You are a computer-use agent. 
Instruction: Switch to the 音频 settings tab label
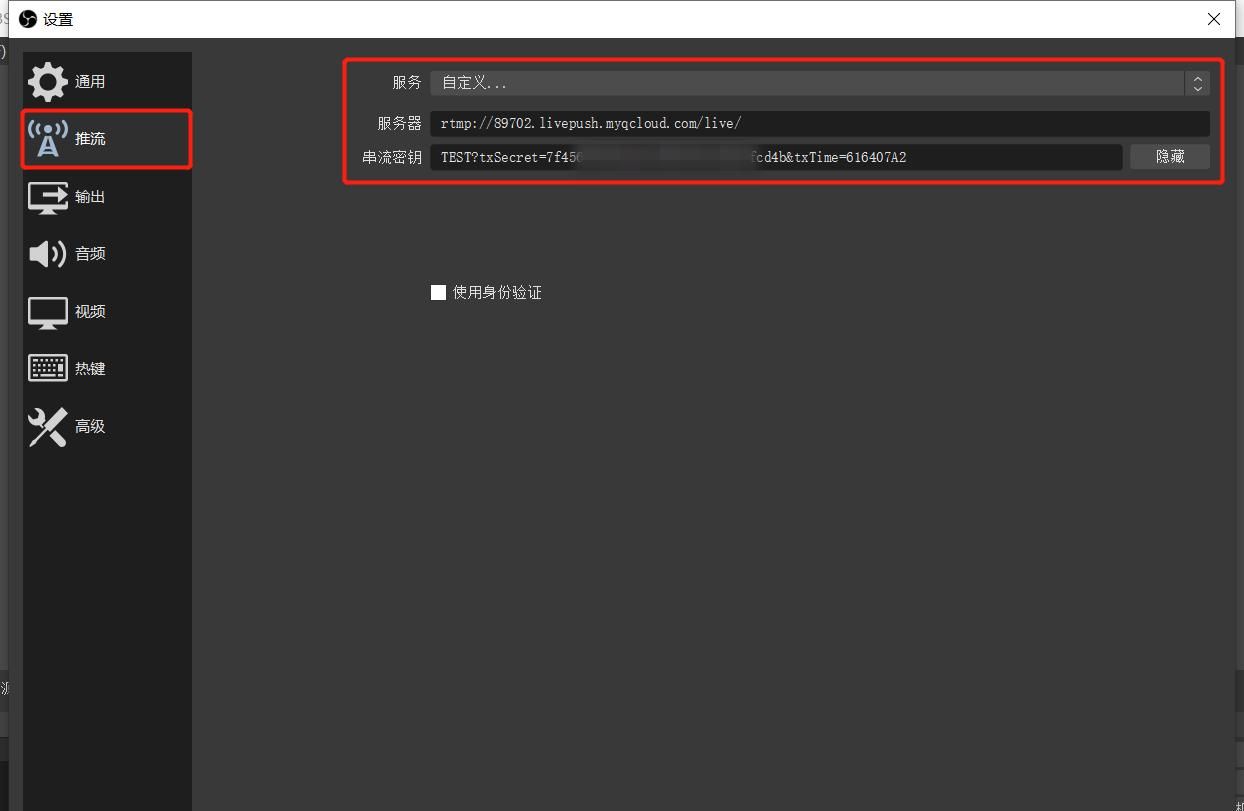click(x=90, y=254)
